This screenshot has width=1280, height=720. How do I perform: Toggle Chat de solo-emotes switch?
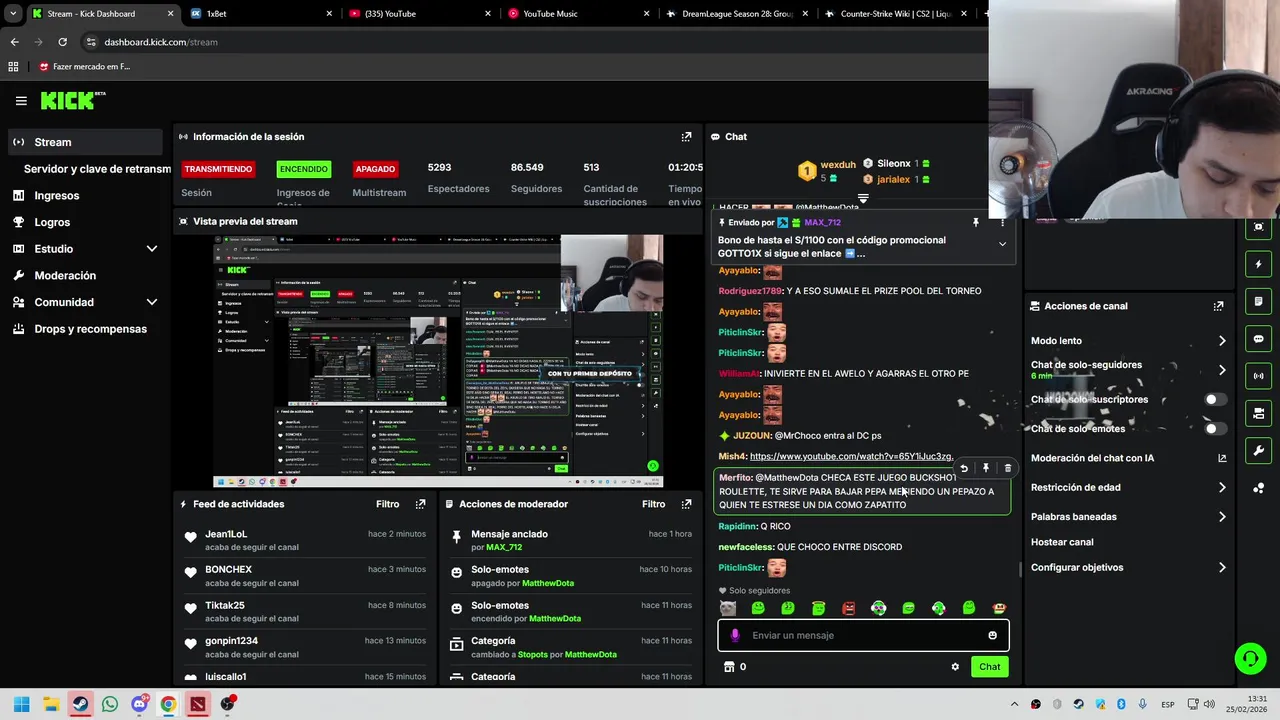tap(1215, 429)
